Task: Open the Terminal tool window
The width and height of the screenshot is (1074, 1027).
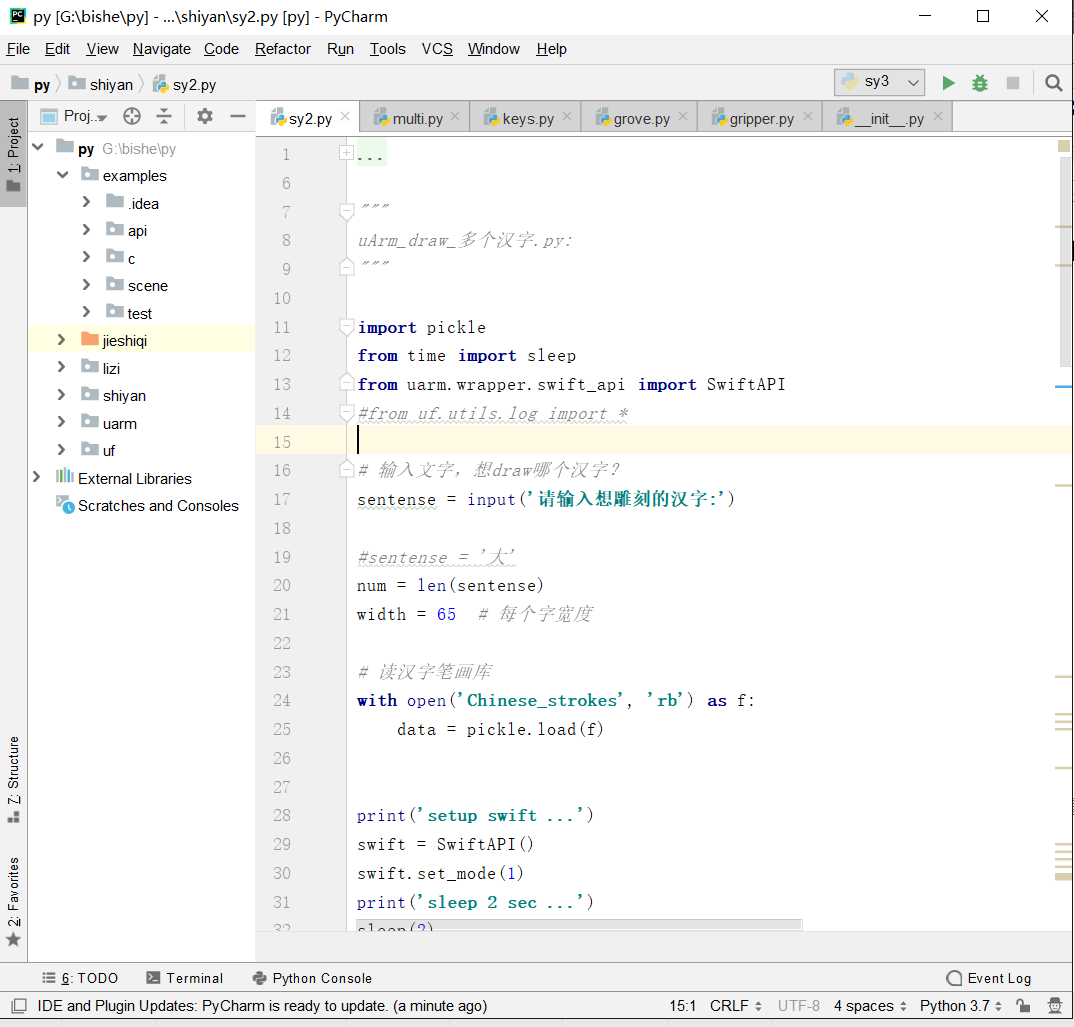Action: click(184, 978)
